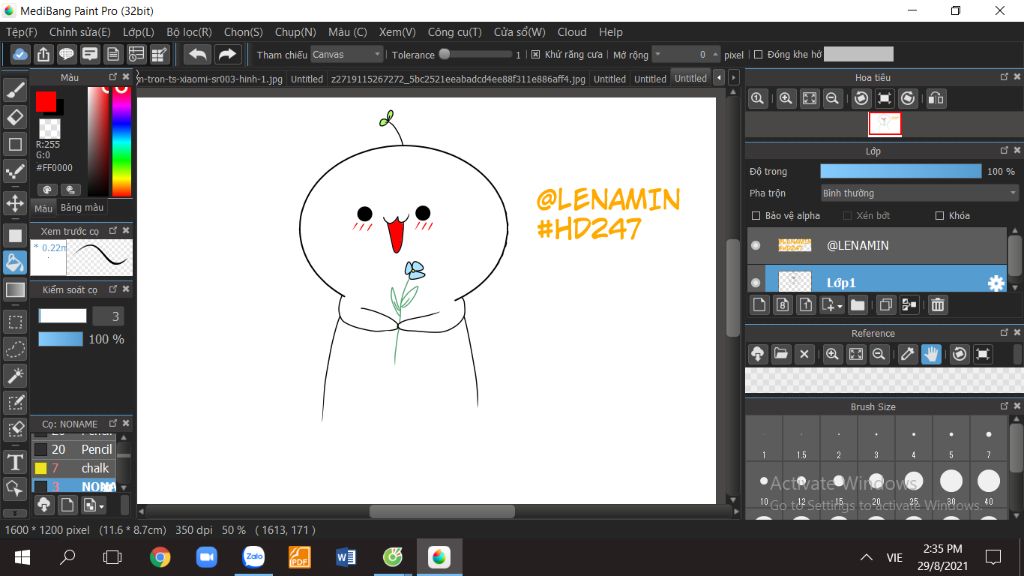Select the Move tool
Screen dimensions: 1024x576
(15, 203)
